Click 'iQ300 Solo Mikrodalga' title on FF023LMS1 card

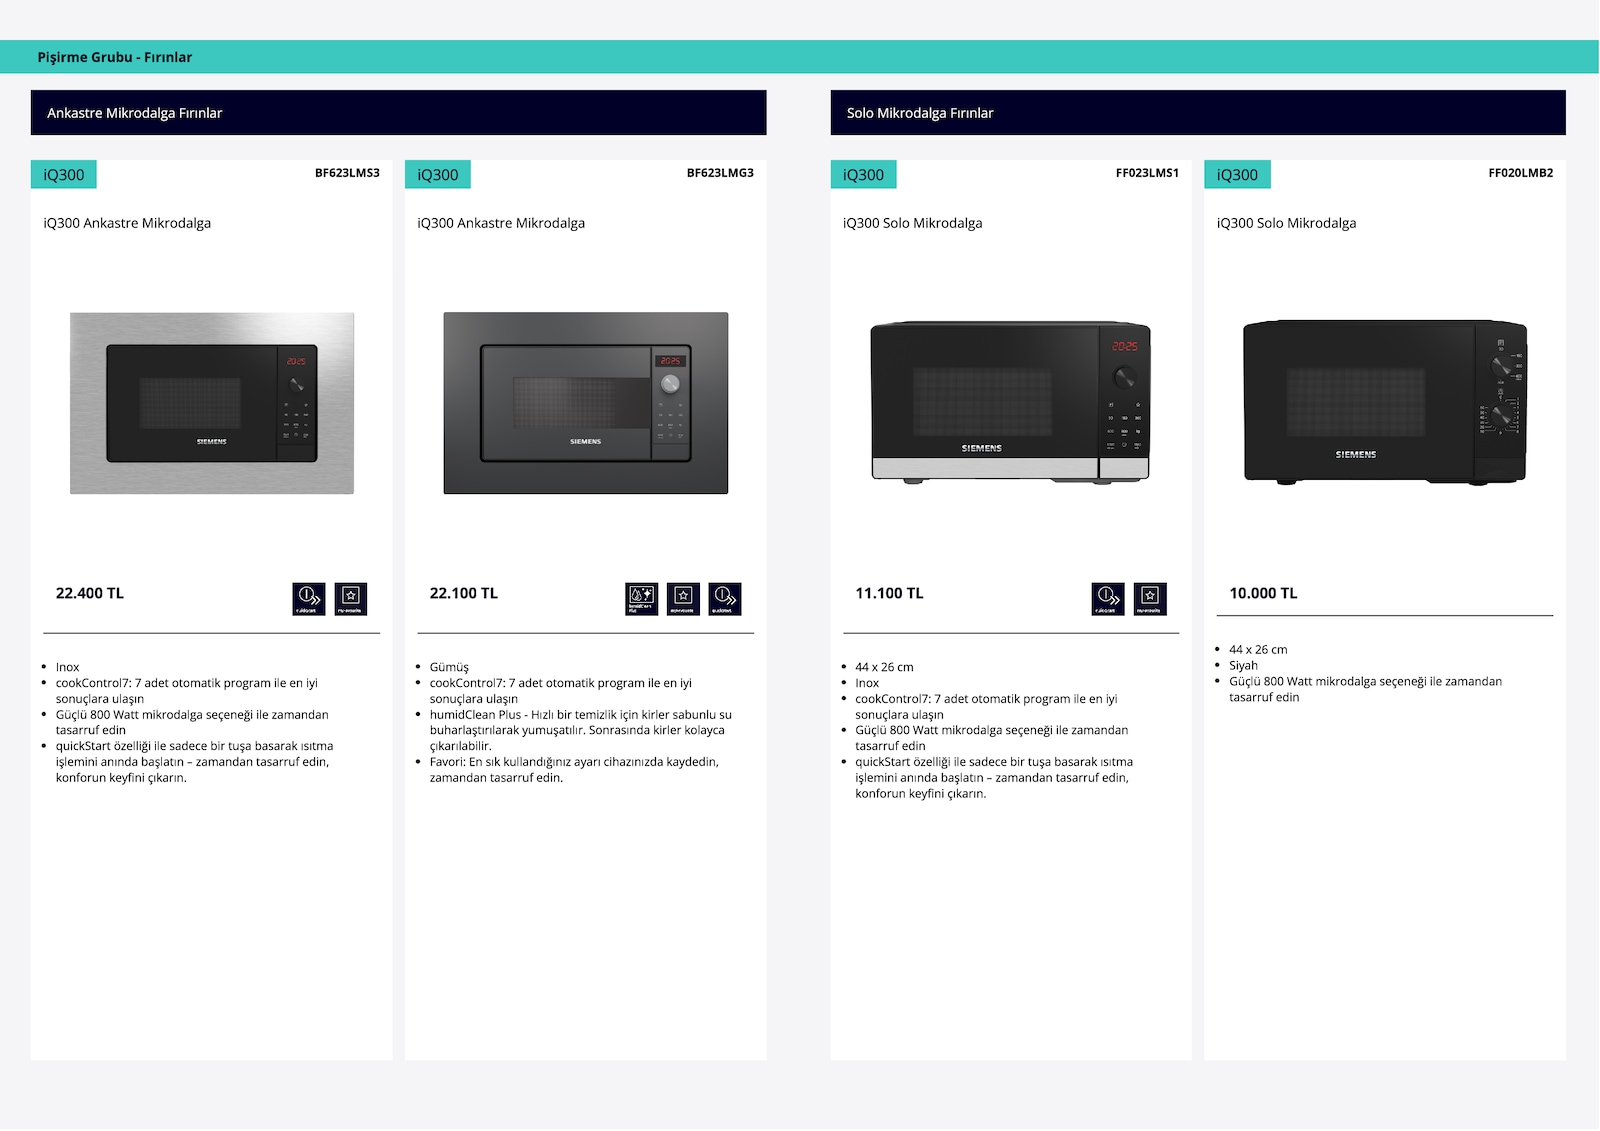coord(913,223)
